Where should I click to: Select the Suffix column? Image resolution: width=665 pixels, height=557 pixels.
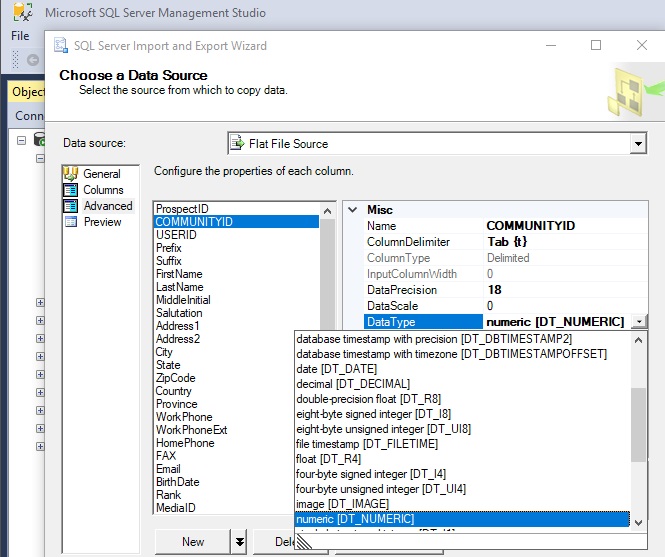coord(168,261)
